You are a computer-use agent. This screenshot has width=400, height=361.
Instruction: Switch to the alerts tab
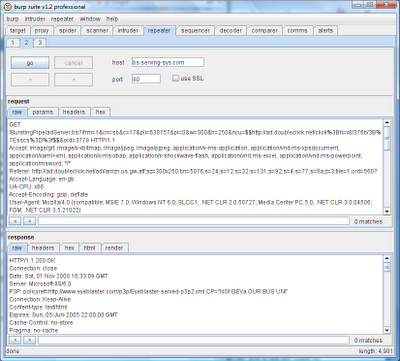click(325, 30)
